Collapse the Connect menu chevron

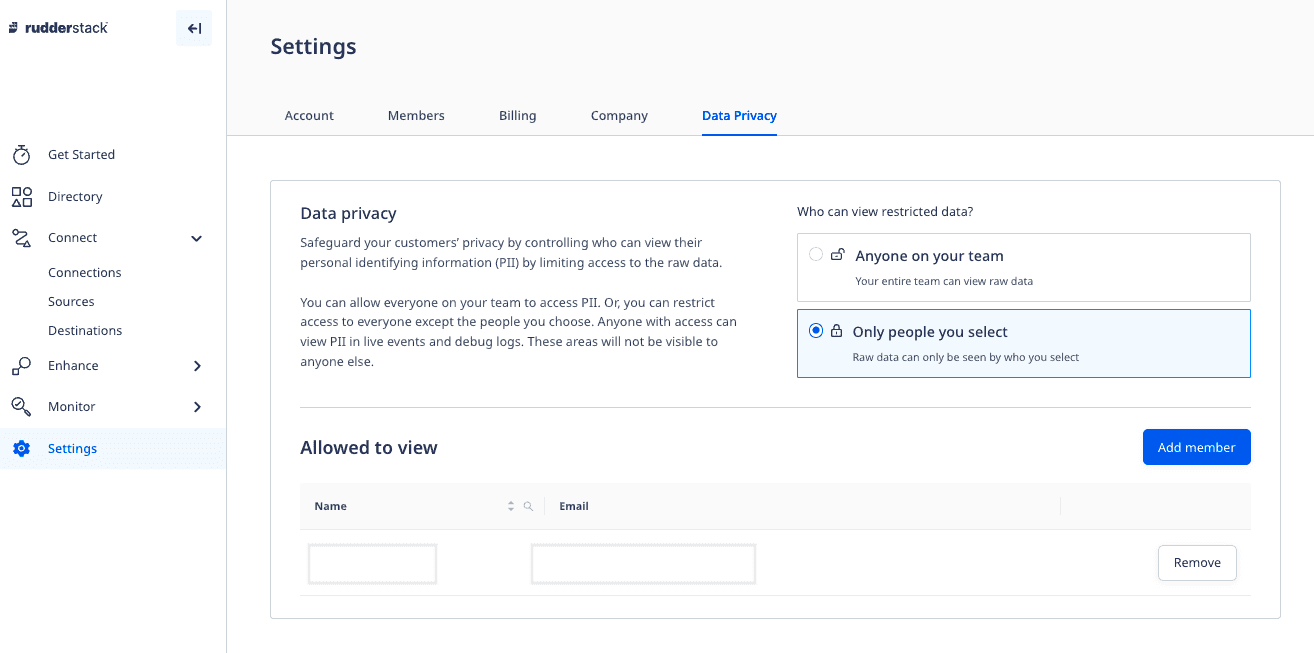[197, 239]
